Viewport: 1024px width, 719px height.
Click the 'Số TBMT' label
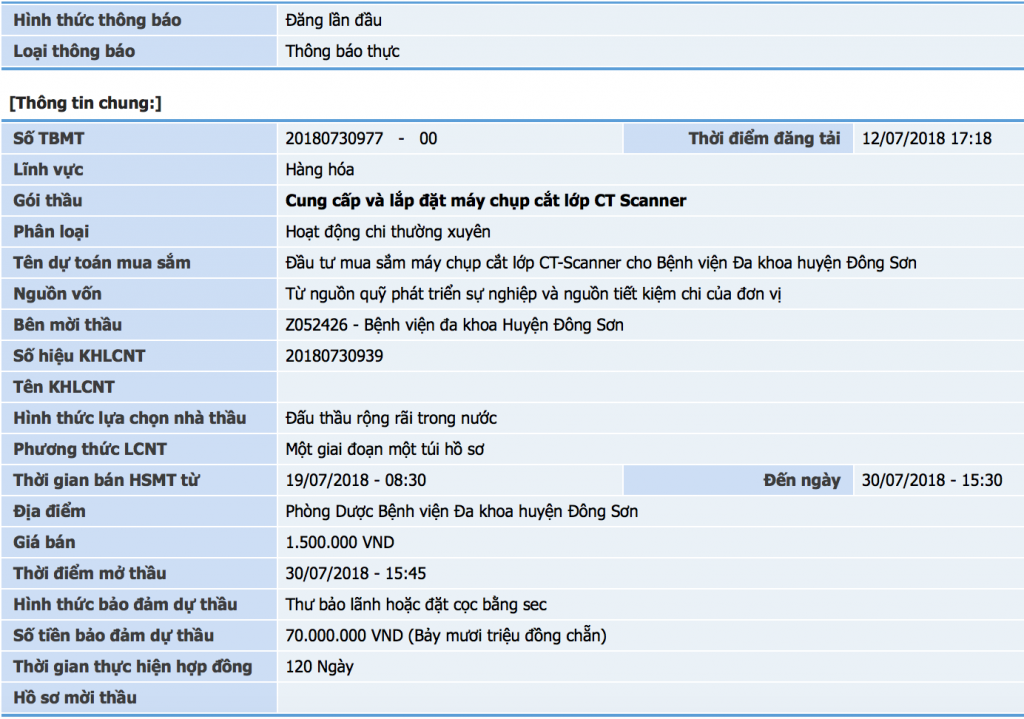click(x=48, y=138)
